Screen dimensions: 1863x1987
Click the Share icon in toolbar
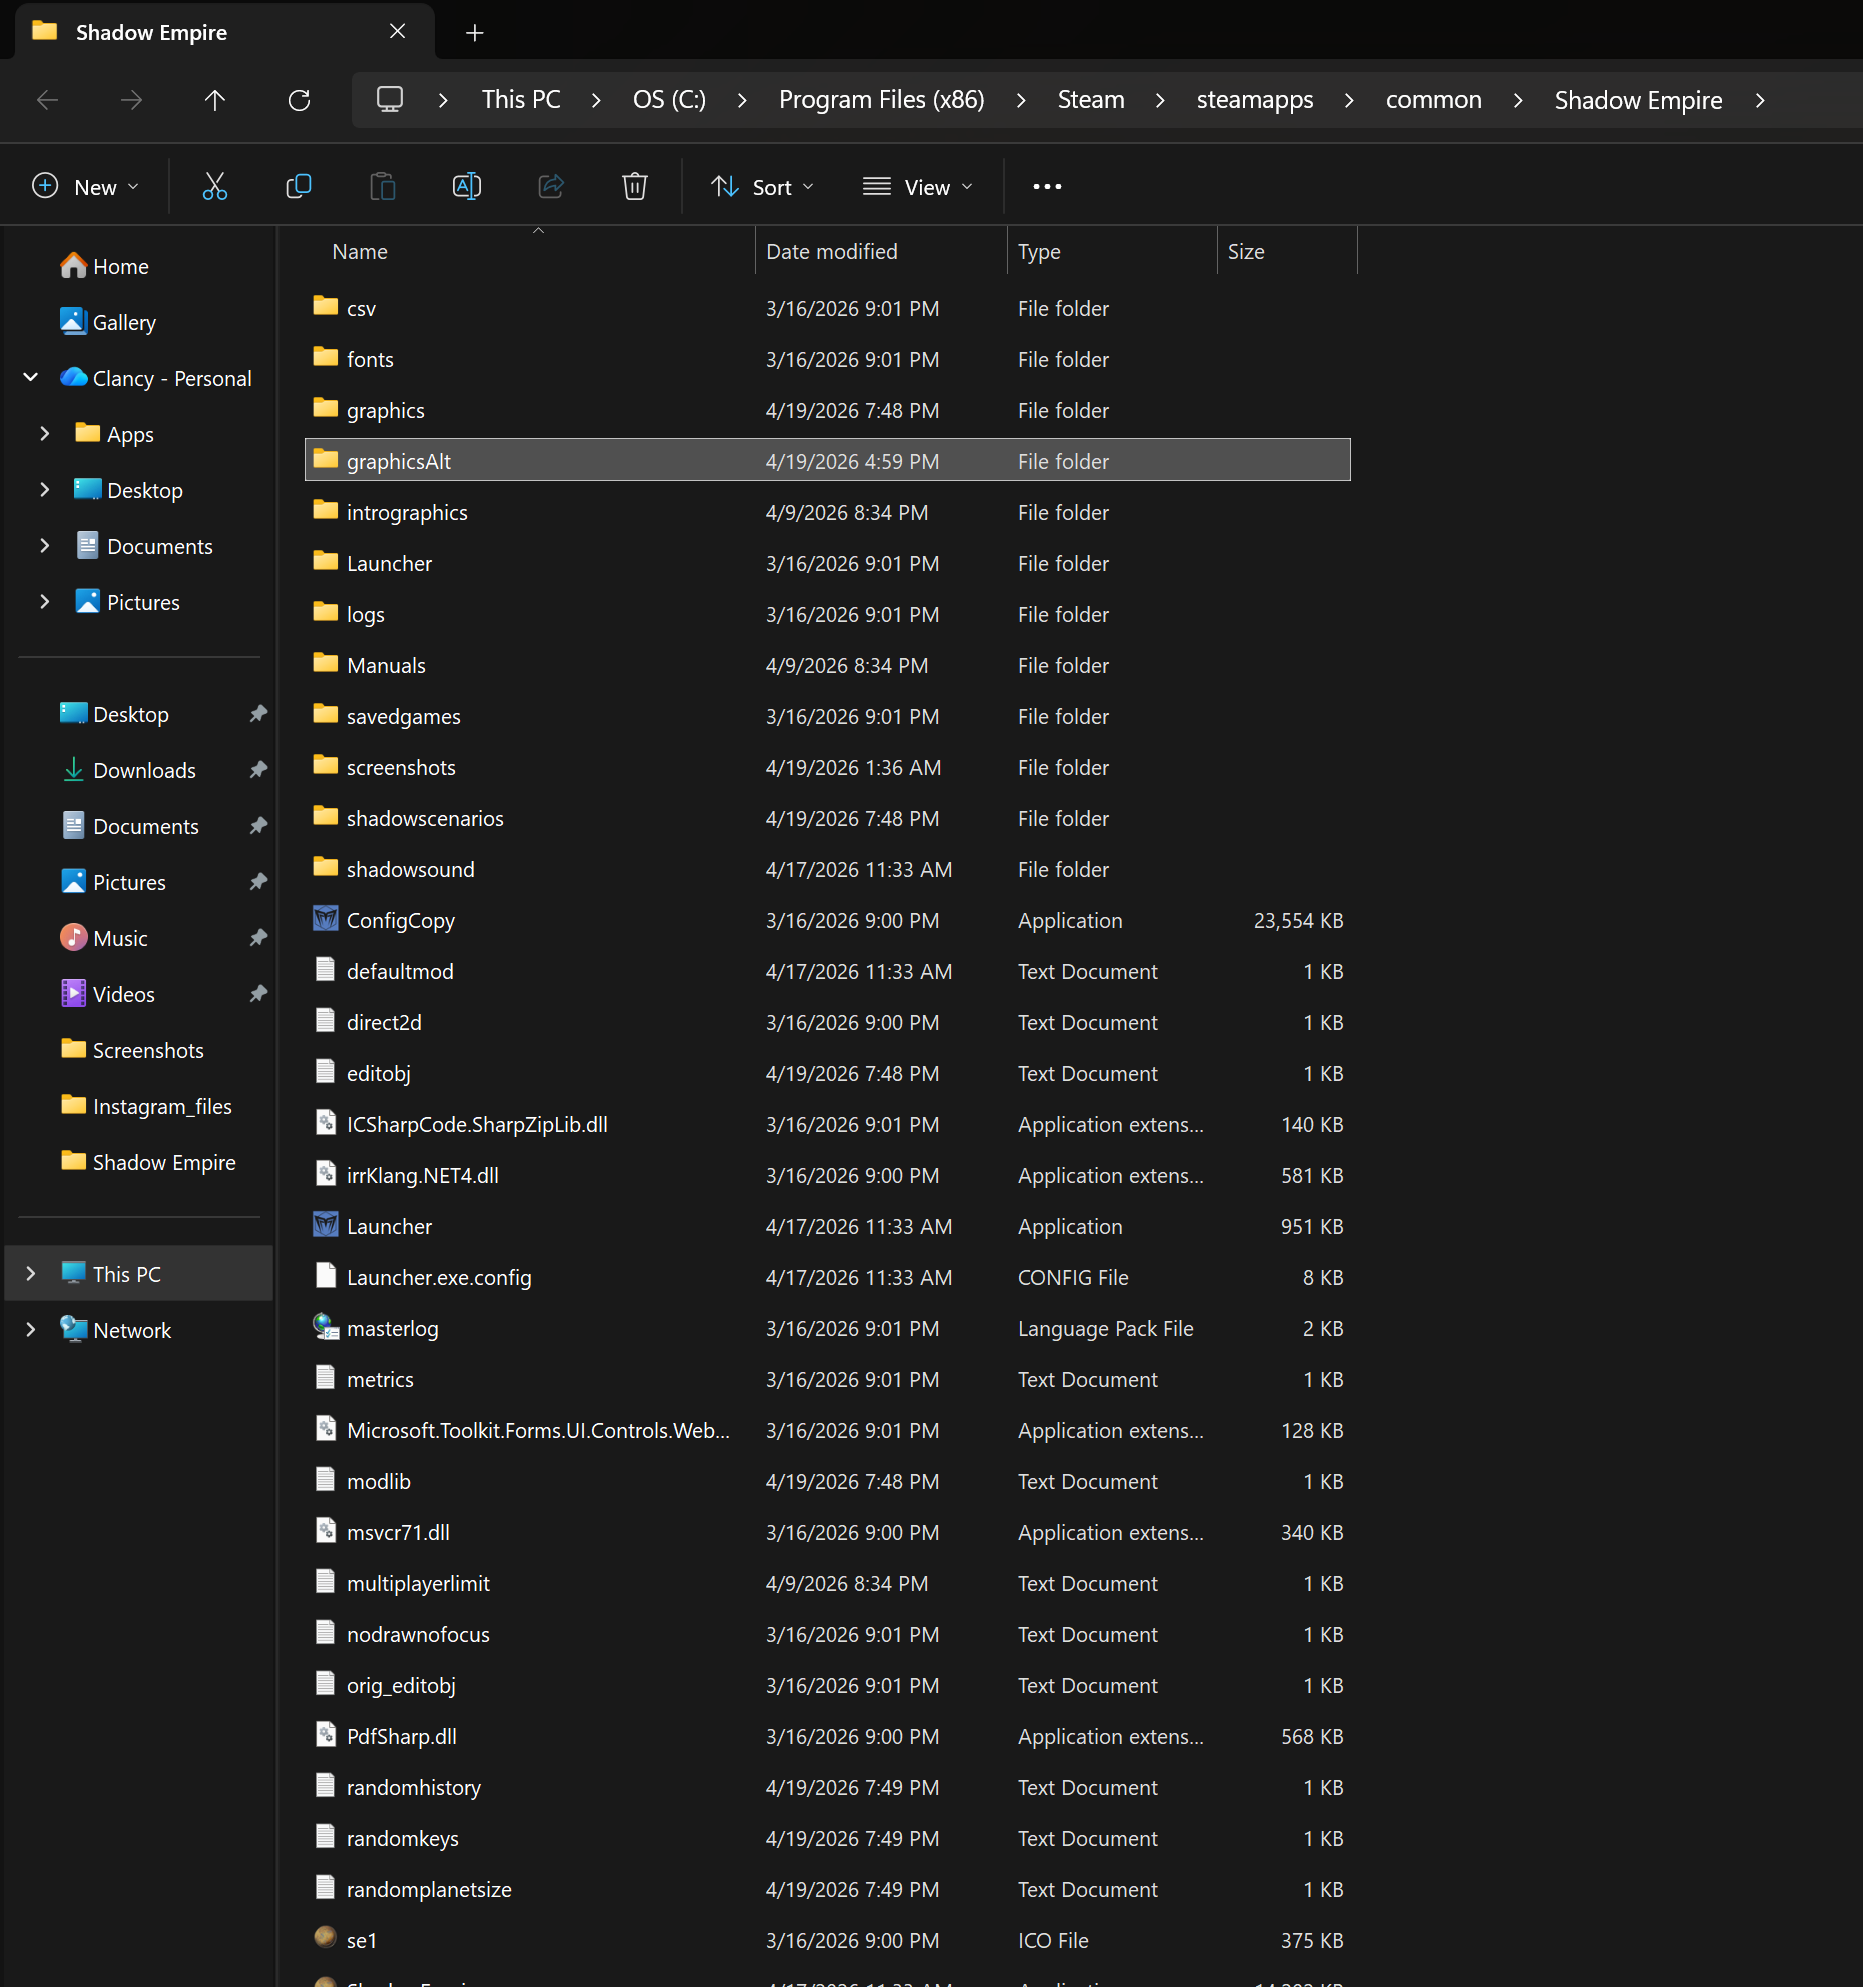551,187
